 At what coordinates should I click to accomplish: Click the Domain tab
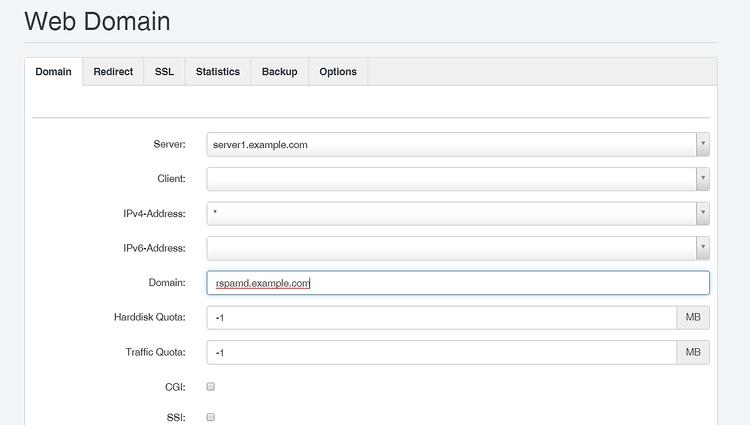coord(53,72)
